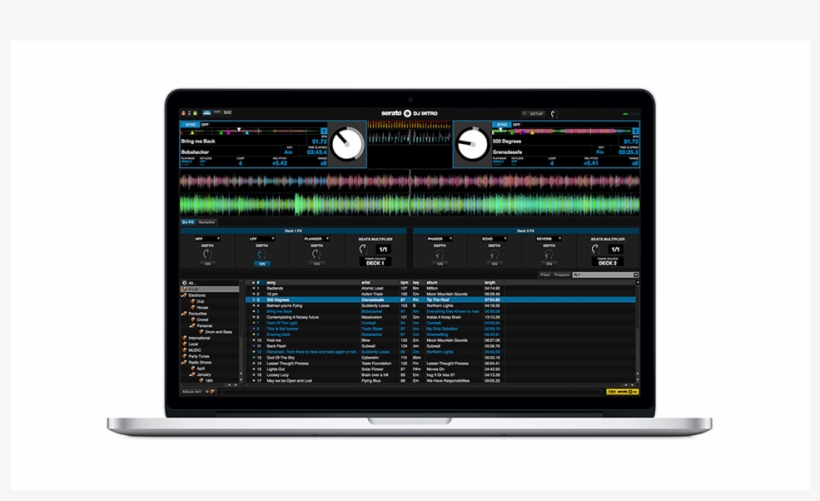Click the Deck 1 beats multiplier 1/1 value
This screenshot has height=501, width=820.
[383, 249]
